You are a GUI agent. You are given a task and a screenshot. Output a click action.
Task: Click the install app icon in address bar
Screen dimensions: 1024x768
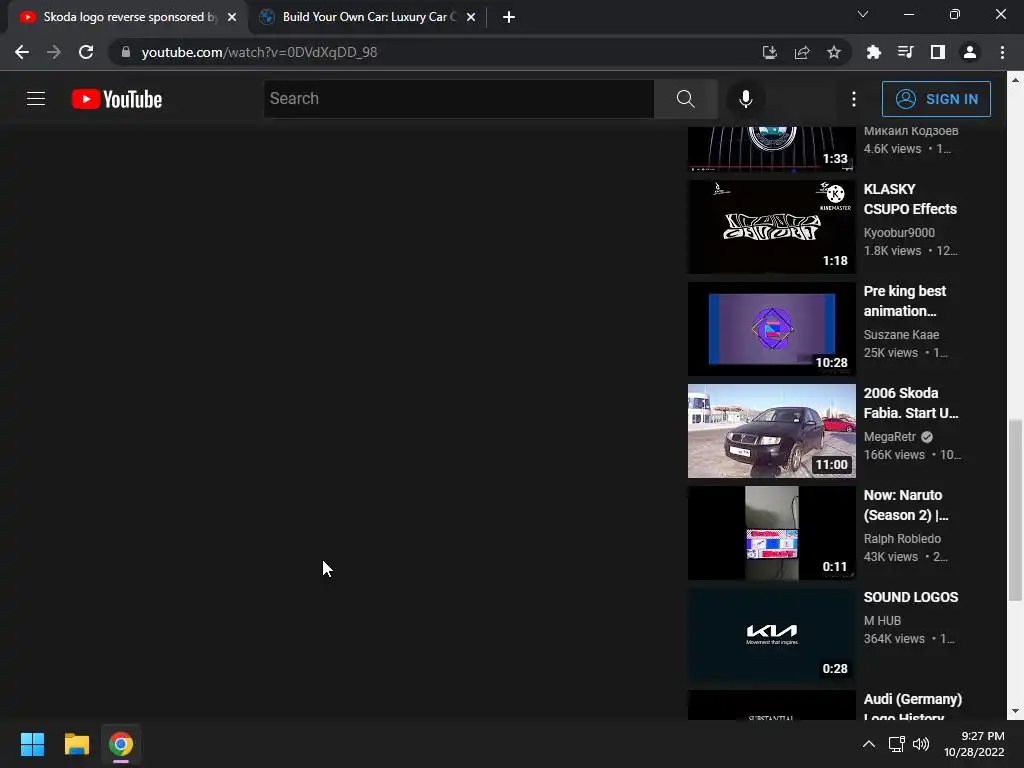point(769,52)
